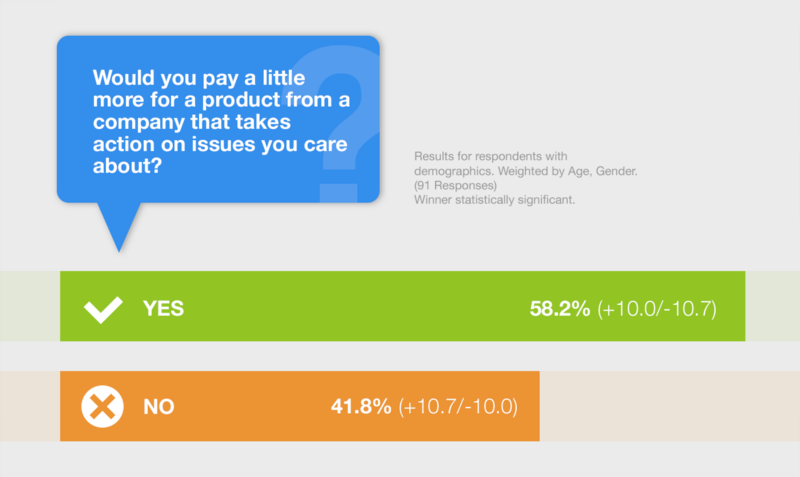Select the YES label text

[163, 309]
